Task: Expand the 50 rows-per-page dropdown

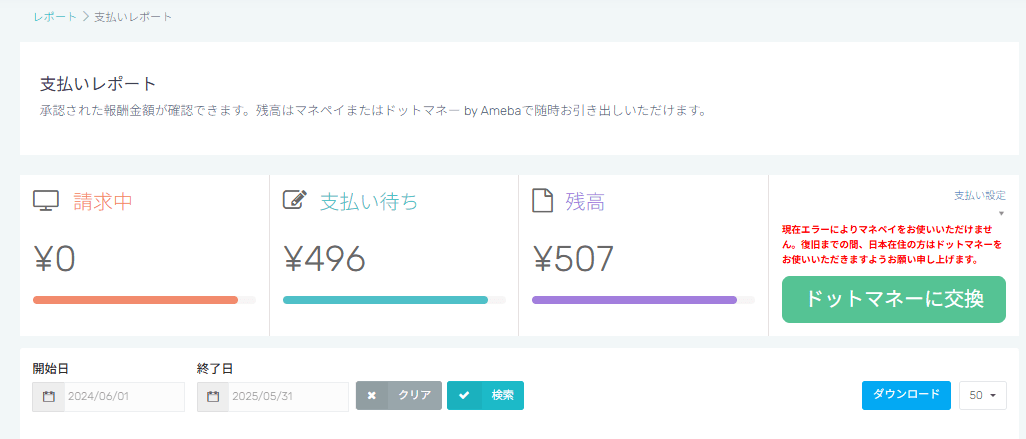Action: (x=983, y=395)
